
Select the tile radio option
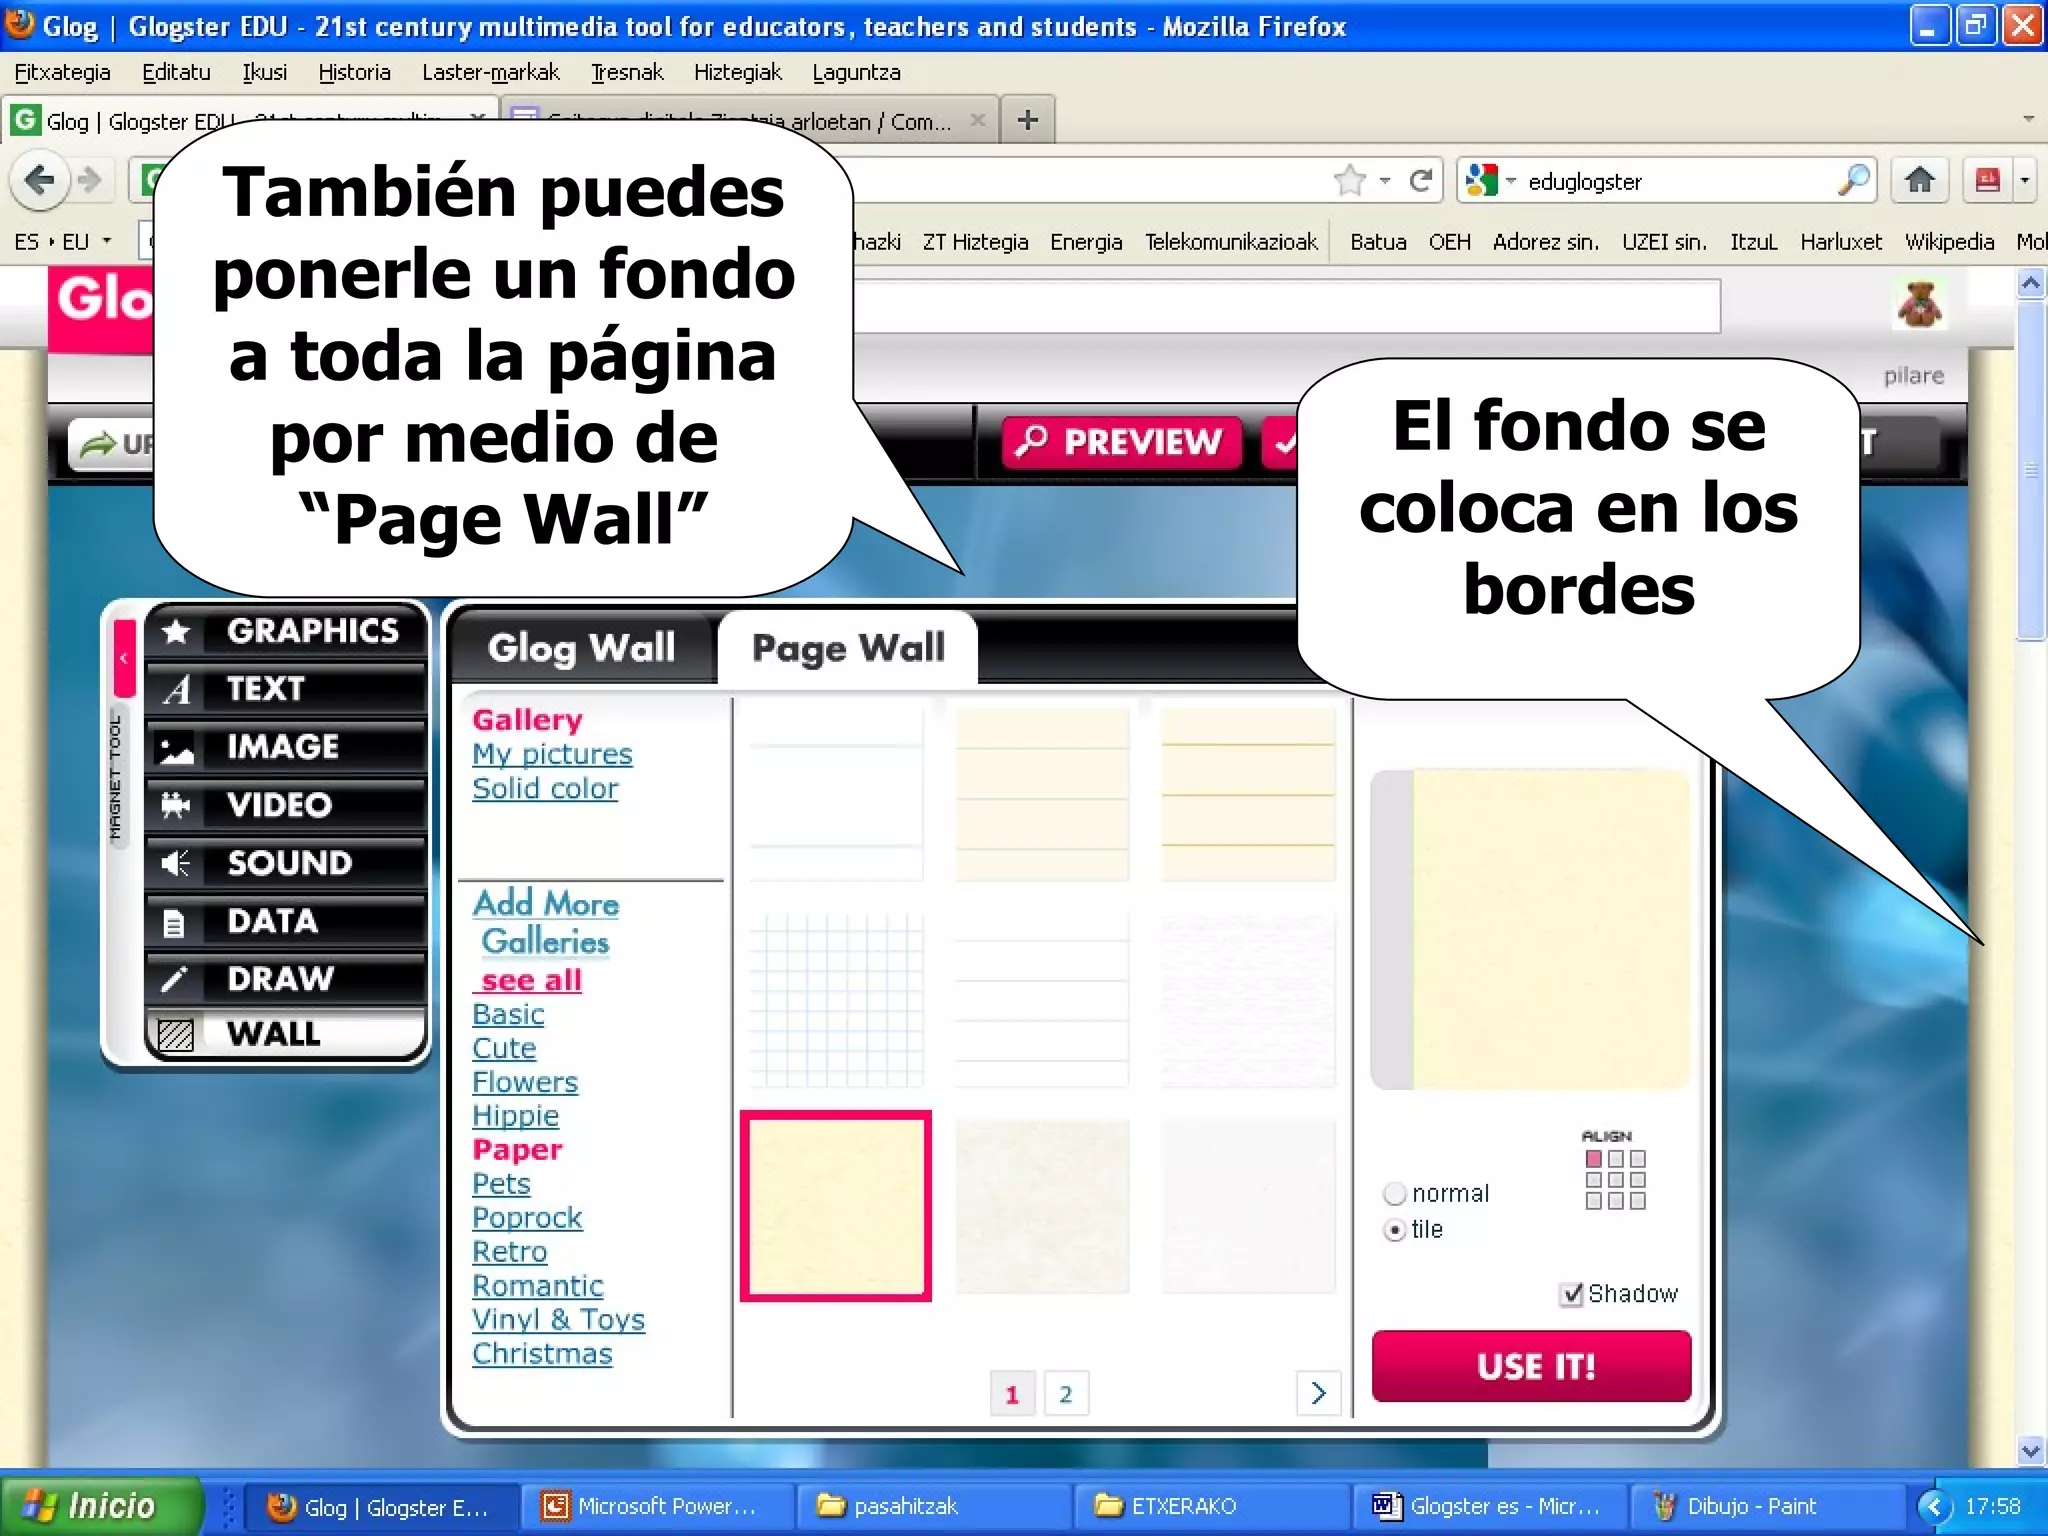[1395, 1230]
